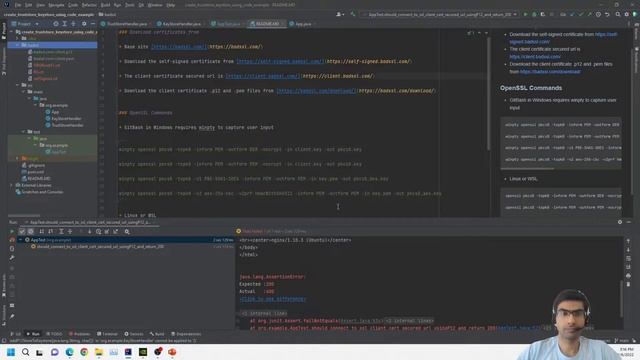The width and height of the screenshot is (640, 360).
Task: Open client.badssl.com link in Markdown preview
Action: pyautogui.click(x=535, y=57)
